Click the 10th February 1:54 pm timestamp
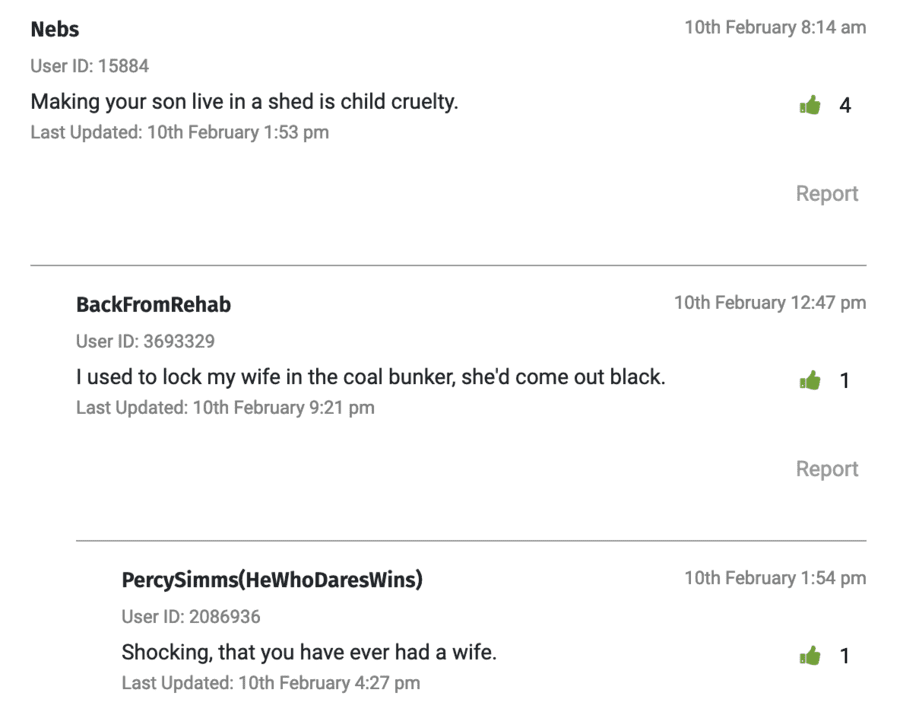Viewport: 900px width, 715px height. tap(775, 578)
